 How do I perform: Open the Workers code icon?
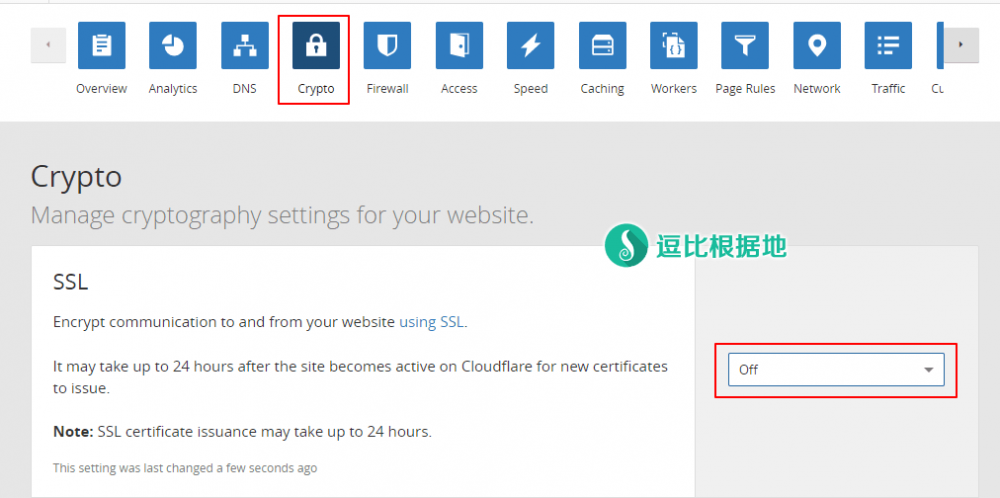click(x=673, y=46)
